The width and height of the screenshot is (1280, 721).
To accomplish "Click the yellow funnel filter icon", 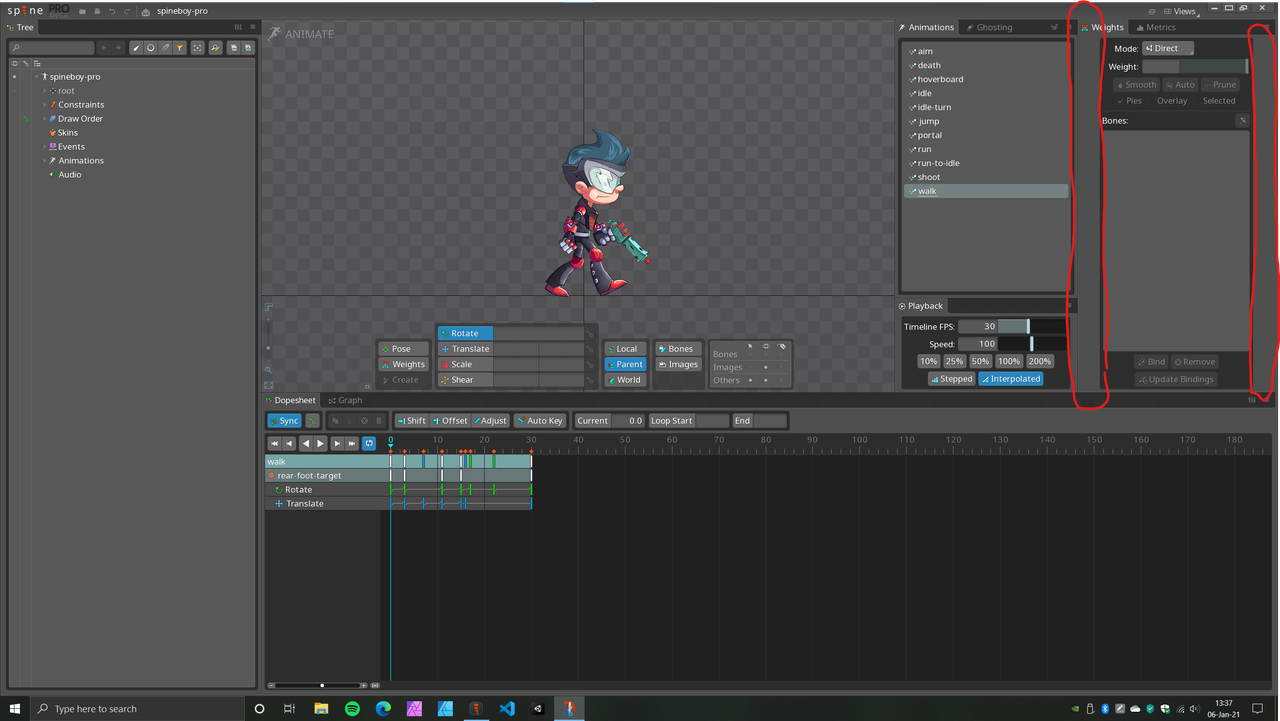I will 180,48.
